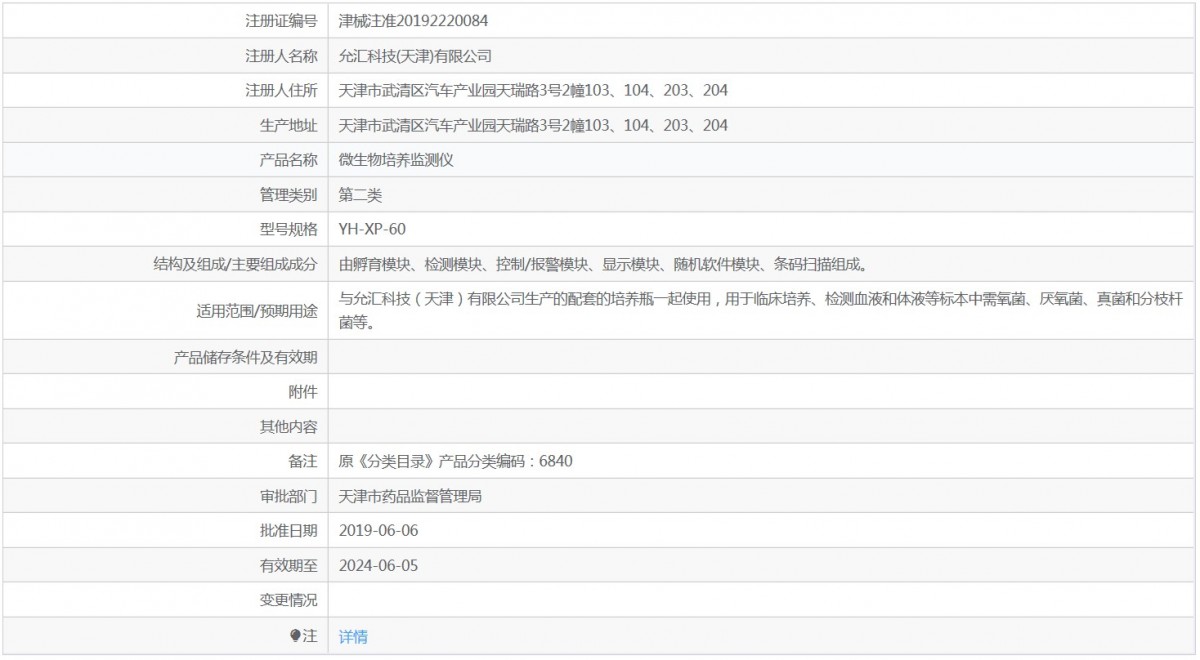Select registrant name 允汇科技(天津)有限公司
The height and width of the screenshot is (660, 1200).
tap(415, 56)
